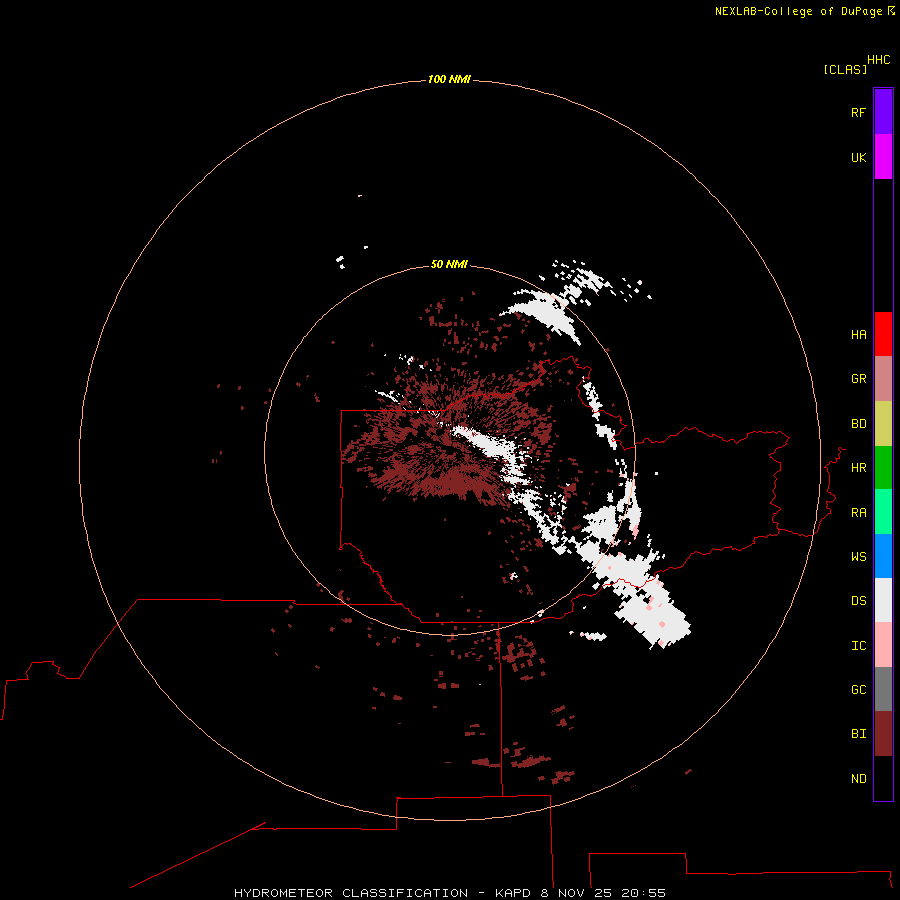This screenshot has width=900, height=900.
Task: Click the RA light green legend swatch
Action: click(883, 512)
